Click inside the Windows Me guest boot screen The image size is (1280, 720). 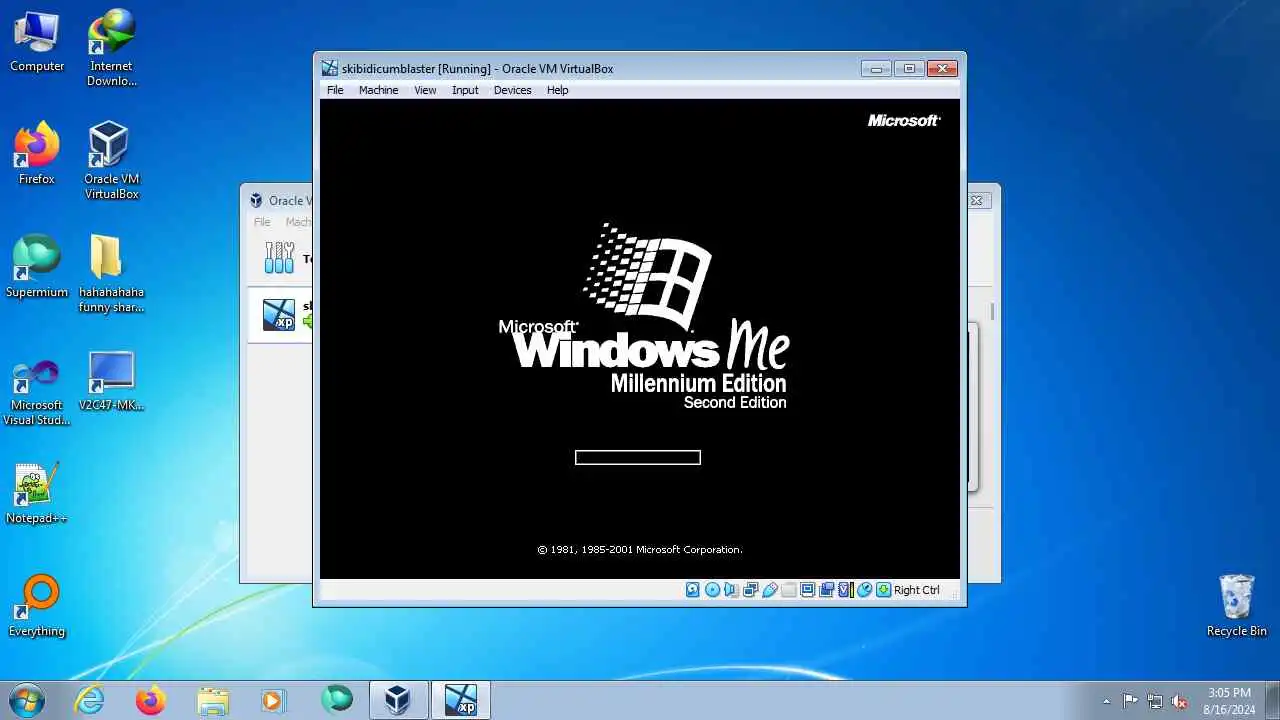640,338
